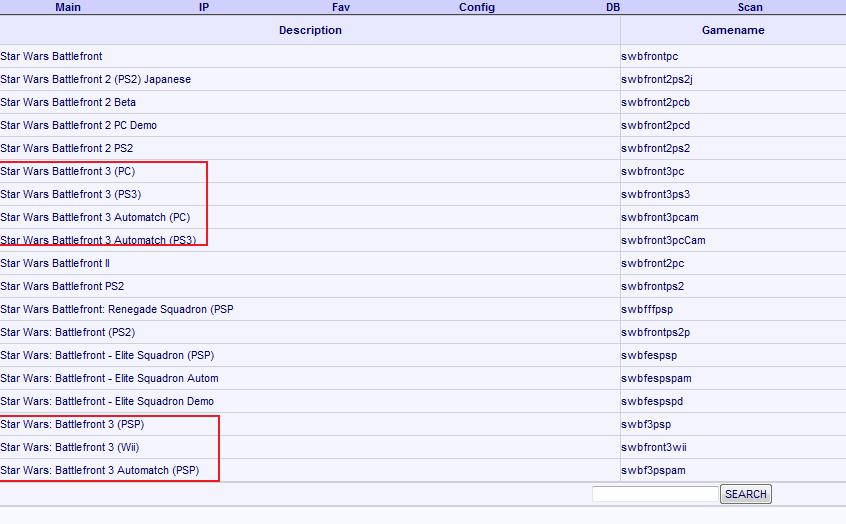Click gamename 'swbfespspam'
The height and width of the screenshot is (524, 846).
click(657, 378)
